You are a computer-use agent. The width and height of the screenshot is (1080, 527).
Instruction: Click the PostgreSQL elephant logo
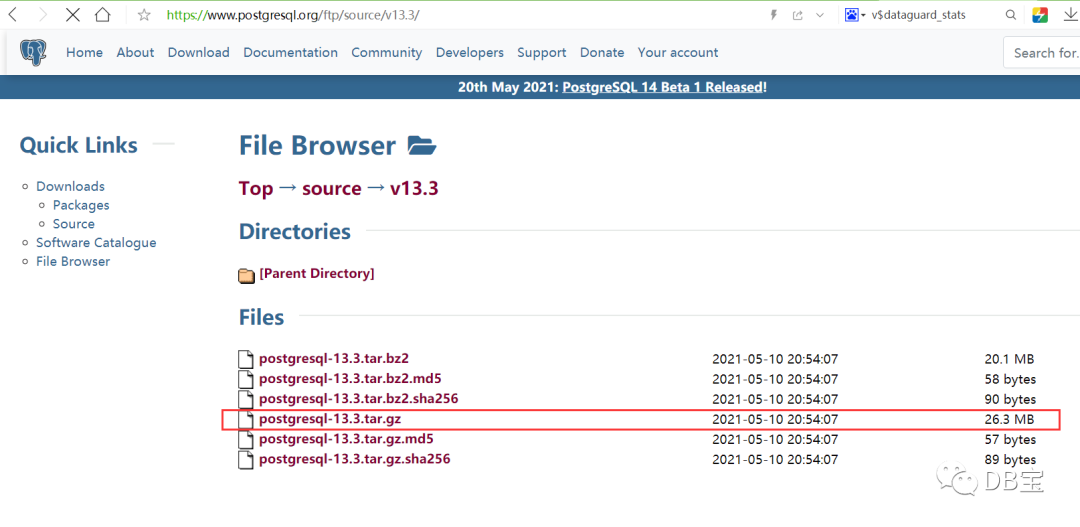33,52
